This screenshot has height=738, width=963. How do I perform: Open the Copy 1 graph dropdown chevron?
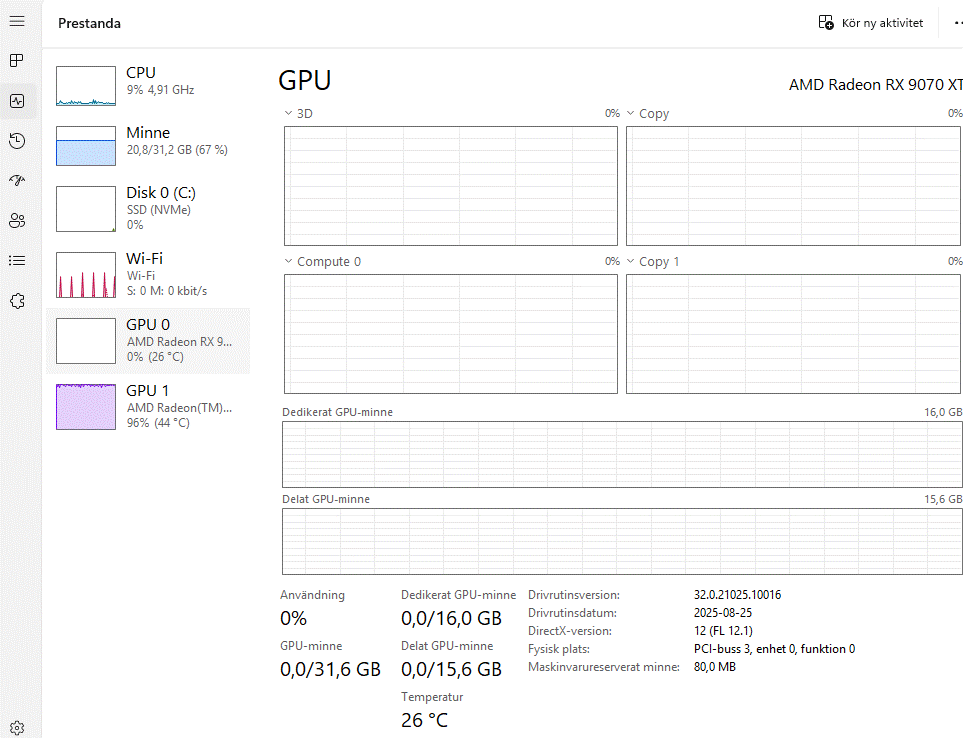[x=631, y=262]
